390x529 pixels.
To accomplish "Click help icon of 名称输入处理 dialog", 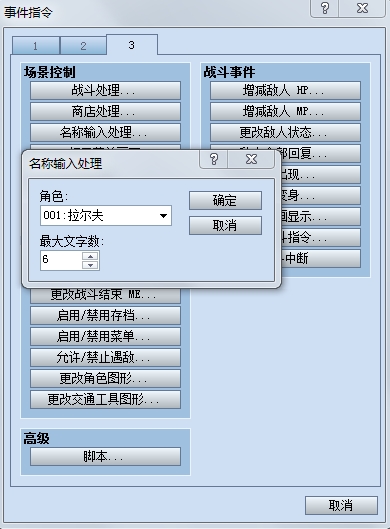I will [214, 159].
